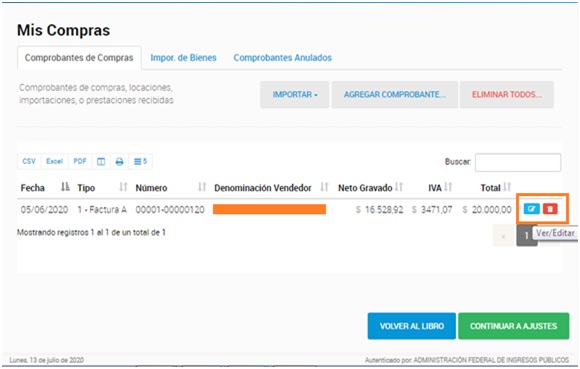This screenshot has width=580, height=369.
Task: Print the table with printer icon
Action: tap(119, 162)
